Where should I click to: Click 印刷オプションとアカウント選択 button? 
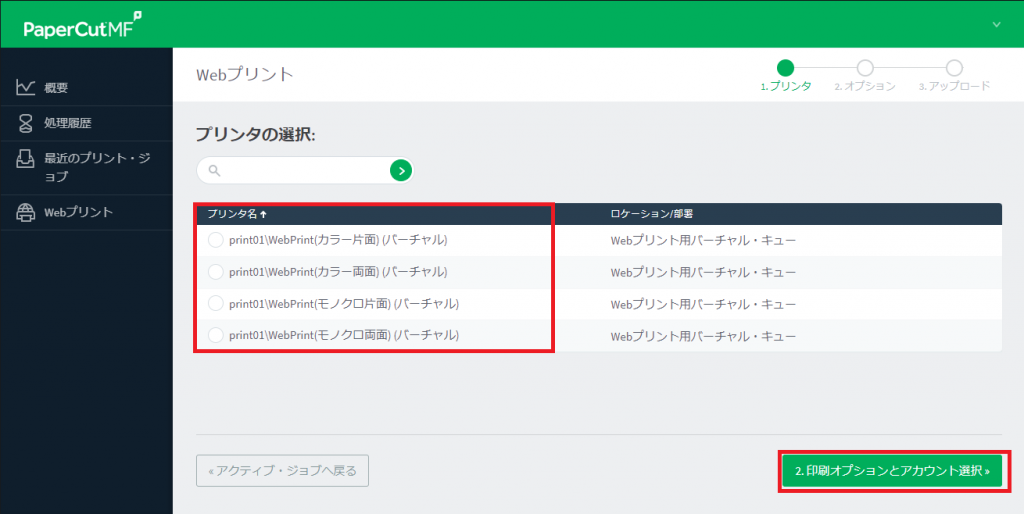(892, 470)
